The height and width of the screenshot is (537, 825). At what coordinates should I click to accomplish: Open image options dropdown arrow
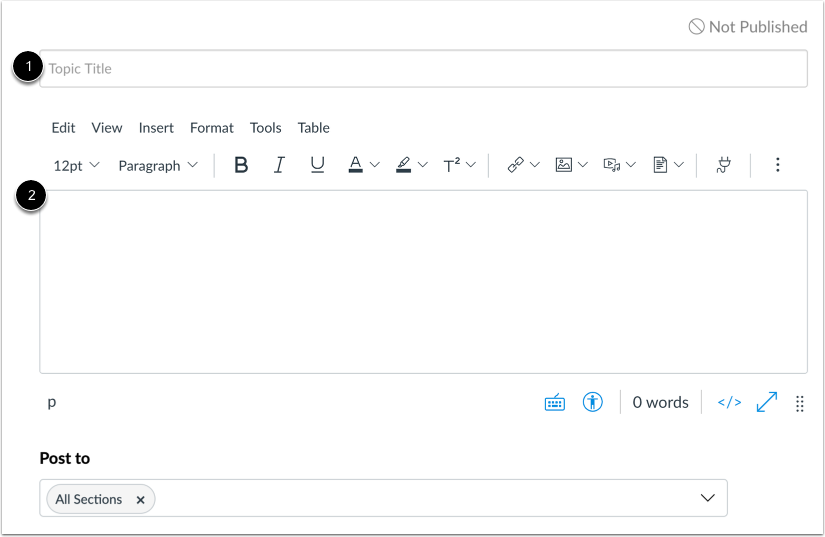(x=583, y=165)
